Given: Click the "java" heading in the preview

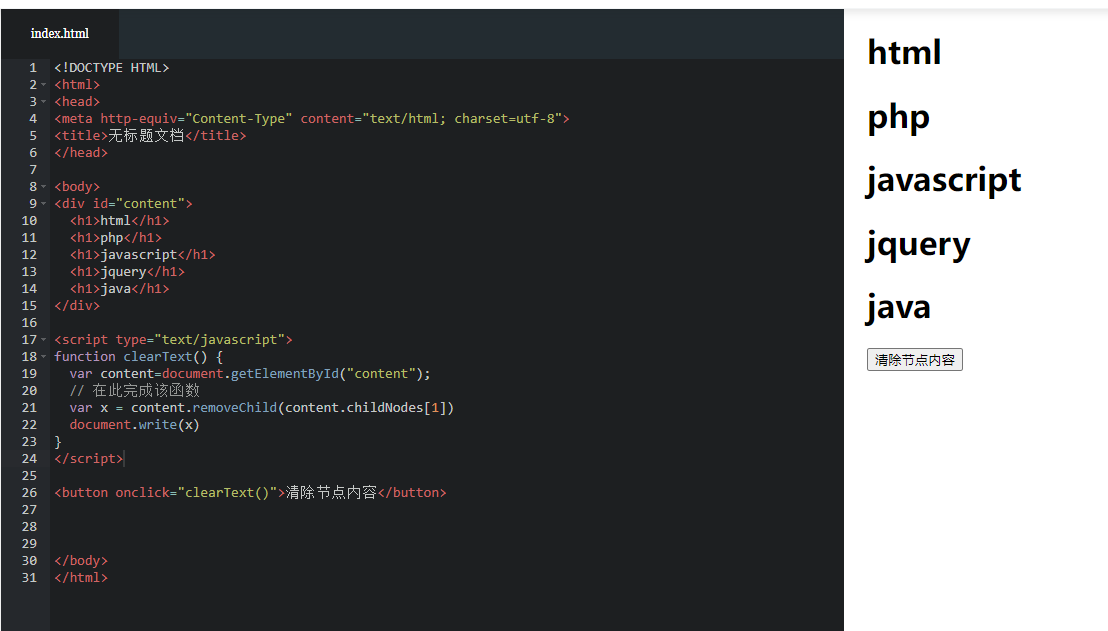Looking at the screenshot, I should (x=898, y=307).
